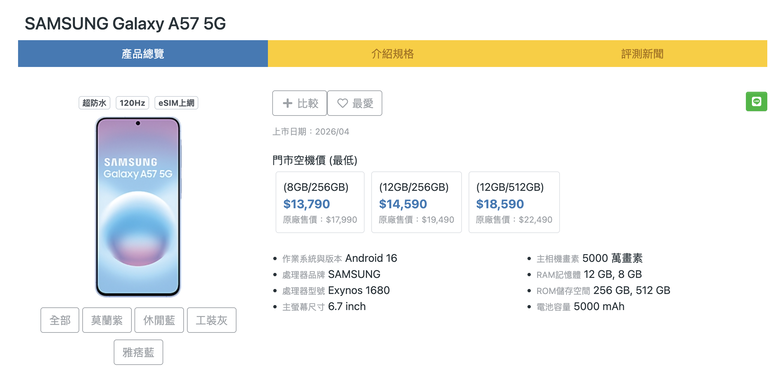Image resolution: width=780 pixels, height=375 pixels.
Task: Click the 上市日期：2026/04 text
Action: (311, 132)
